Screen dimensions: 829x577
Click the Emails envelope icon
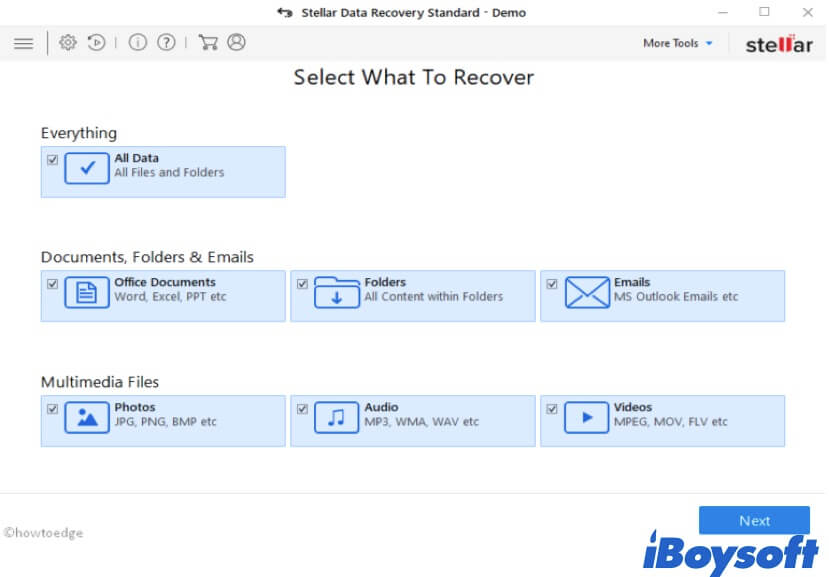tap(586, 292)
